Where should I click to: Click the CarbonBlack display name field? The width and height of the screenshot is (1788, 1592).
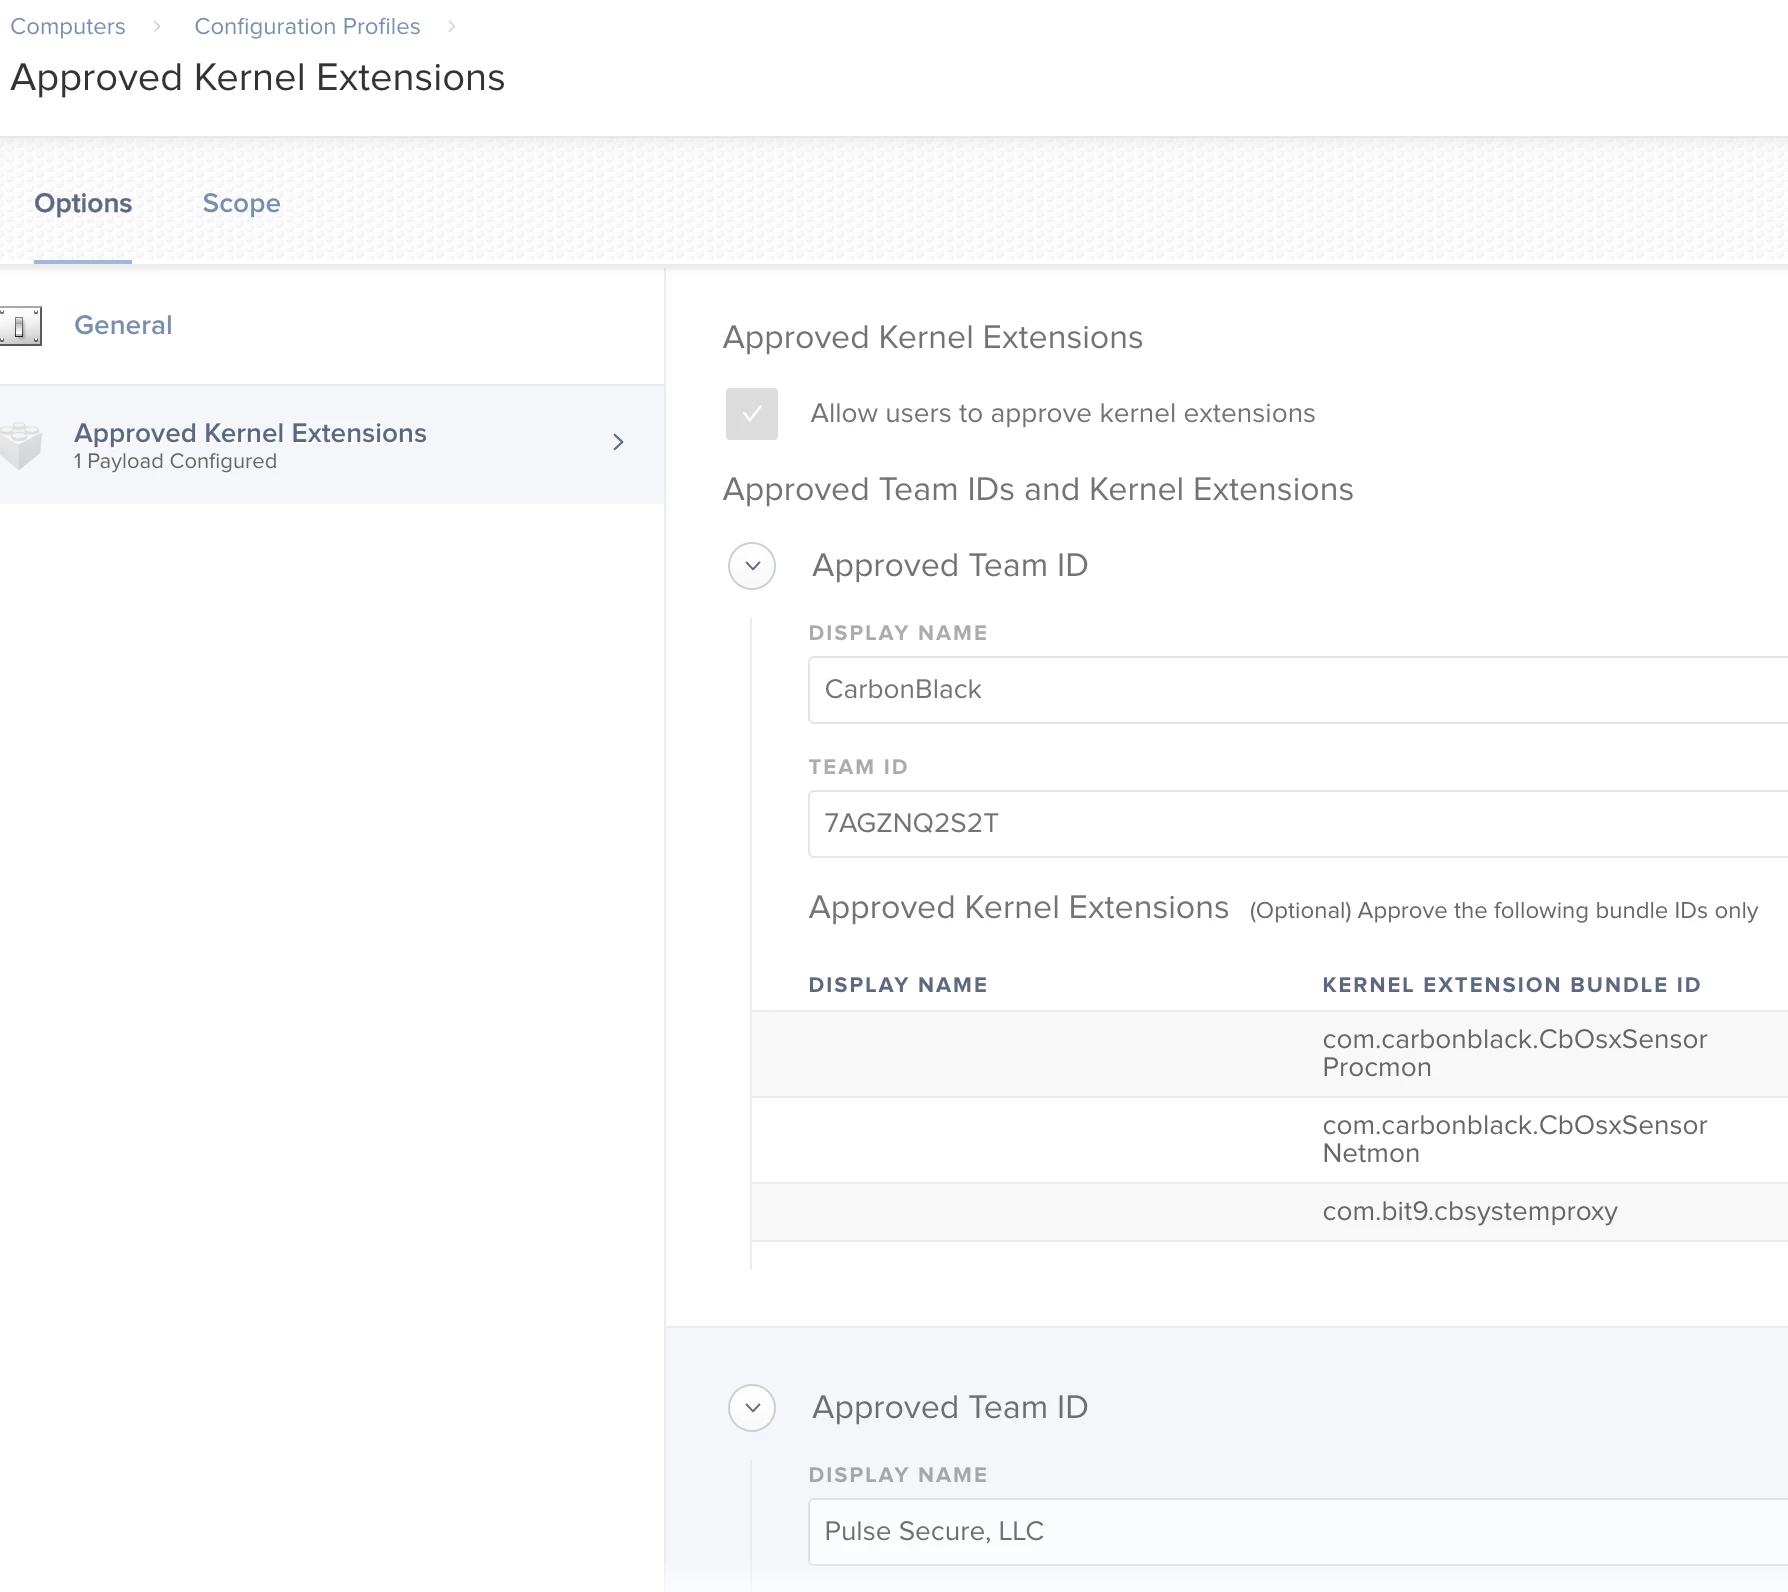pos(1298,690)
